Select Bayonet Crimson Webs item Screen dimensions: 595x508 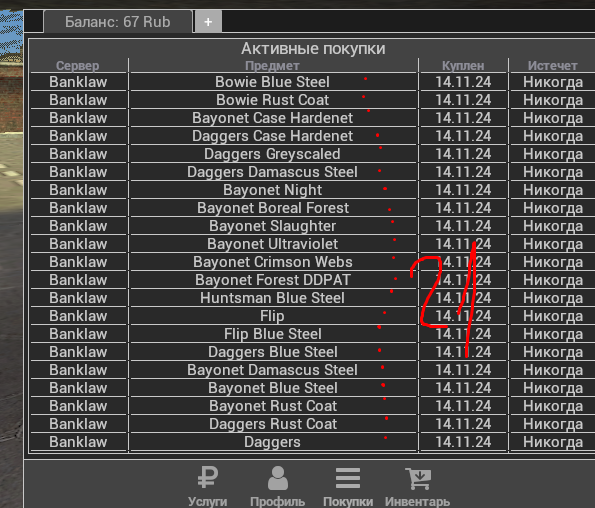272,262
